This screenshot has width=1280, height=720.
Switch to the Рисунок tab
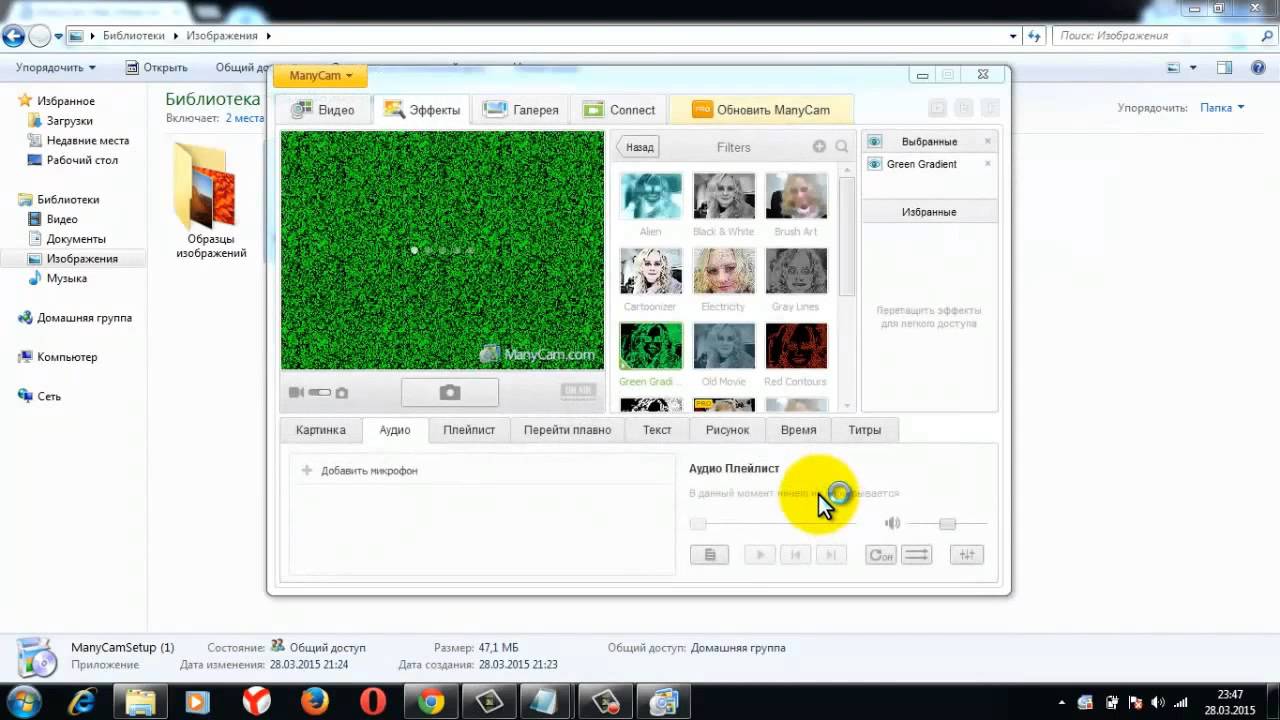(x=727, y=430)
